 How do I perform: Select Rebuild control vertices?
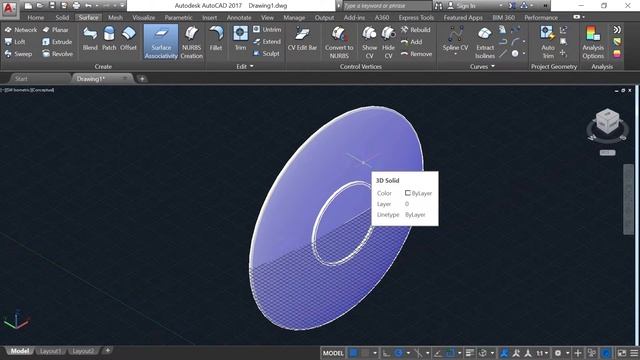(x=415, y=30)
